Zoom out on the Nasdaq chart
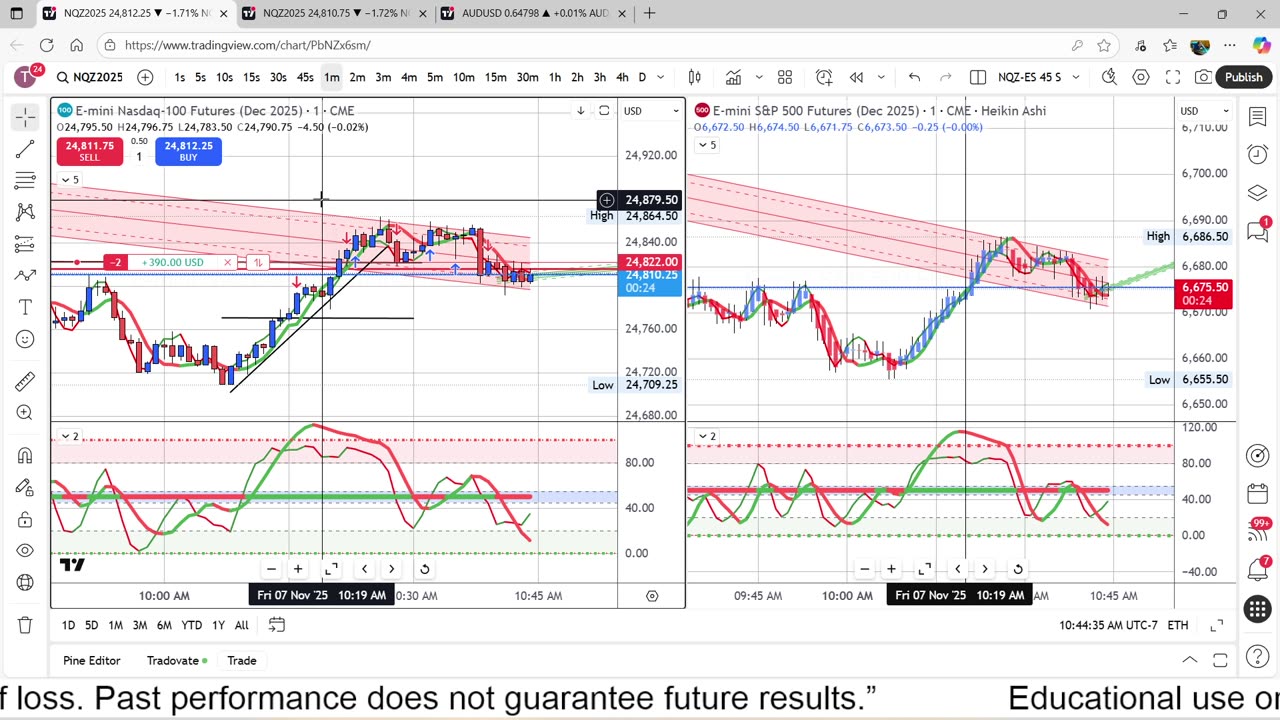This screenshot has width=1280, height=720. click(x=271, y=569)
